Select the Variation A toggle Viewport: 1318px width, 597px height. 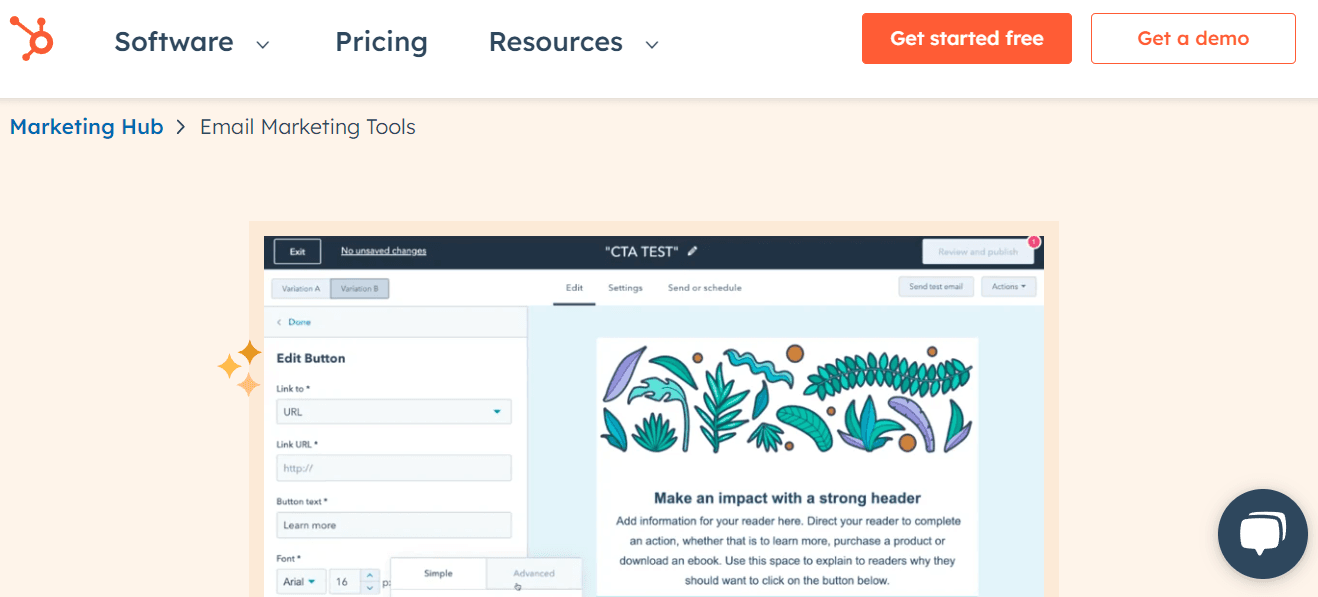coord(301,287)
